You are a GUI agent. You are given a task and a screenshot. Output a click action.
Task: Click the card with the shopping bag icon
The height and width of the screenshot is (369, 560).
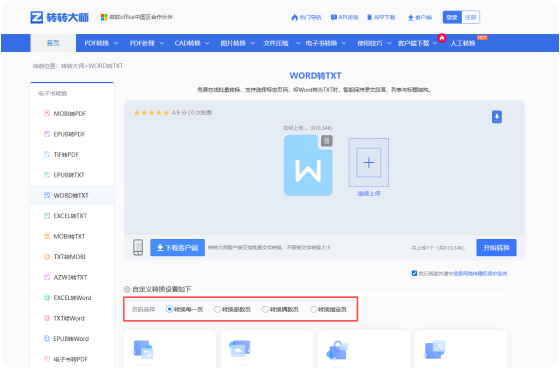pyautogui.click(x=364, y=349)
